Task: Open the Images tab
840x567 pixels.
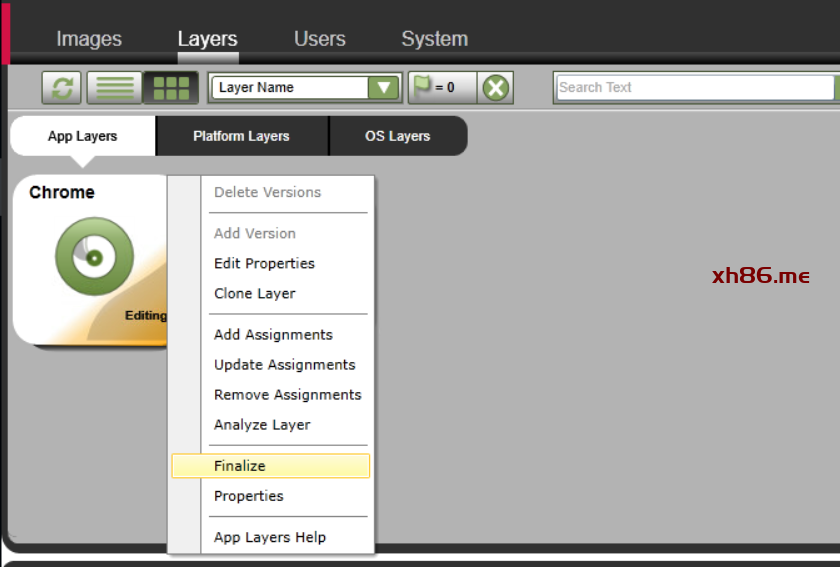Action: [x=89, y=39]
